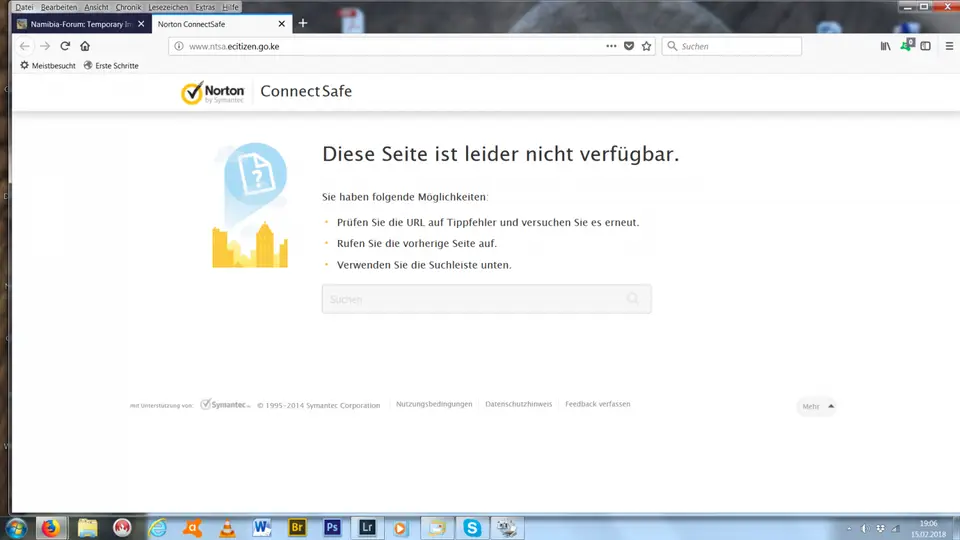
Task: Go forward with the forward arrow
Action: pyautogui.click(x=45, y=46)
